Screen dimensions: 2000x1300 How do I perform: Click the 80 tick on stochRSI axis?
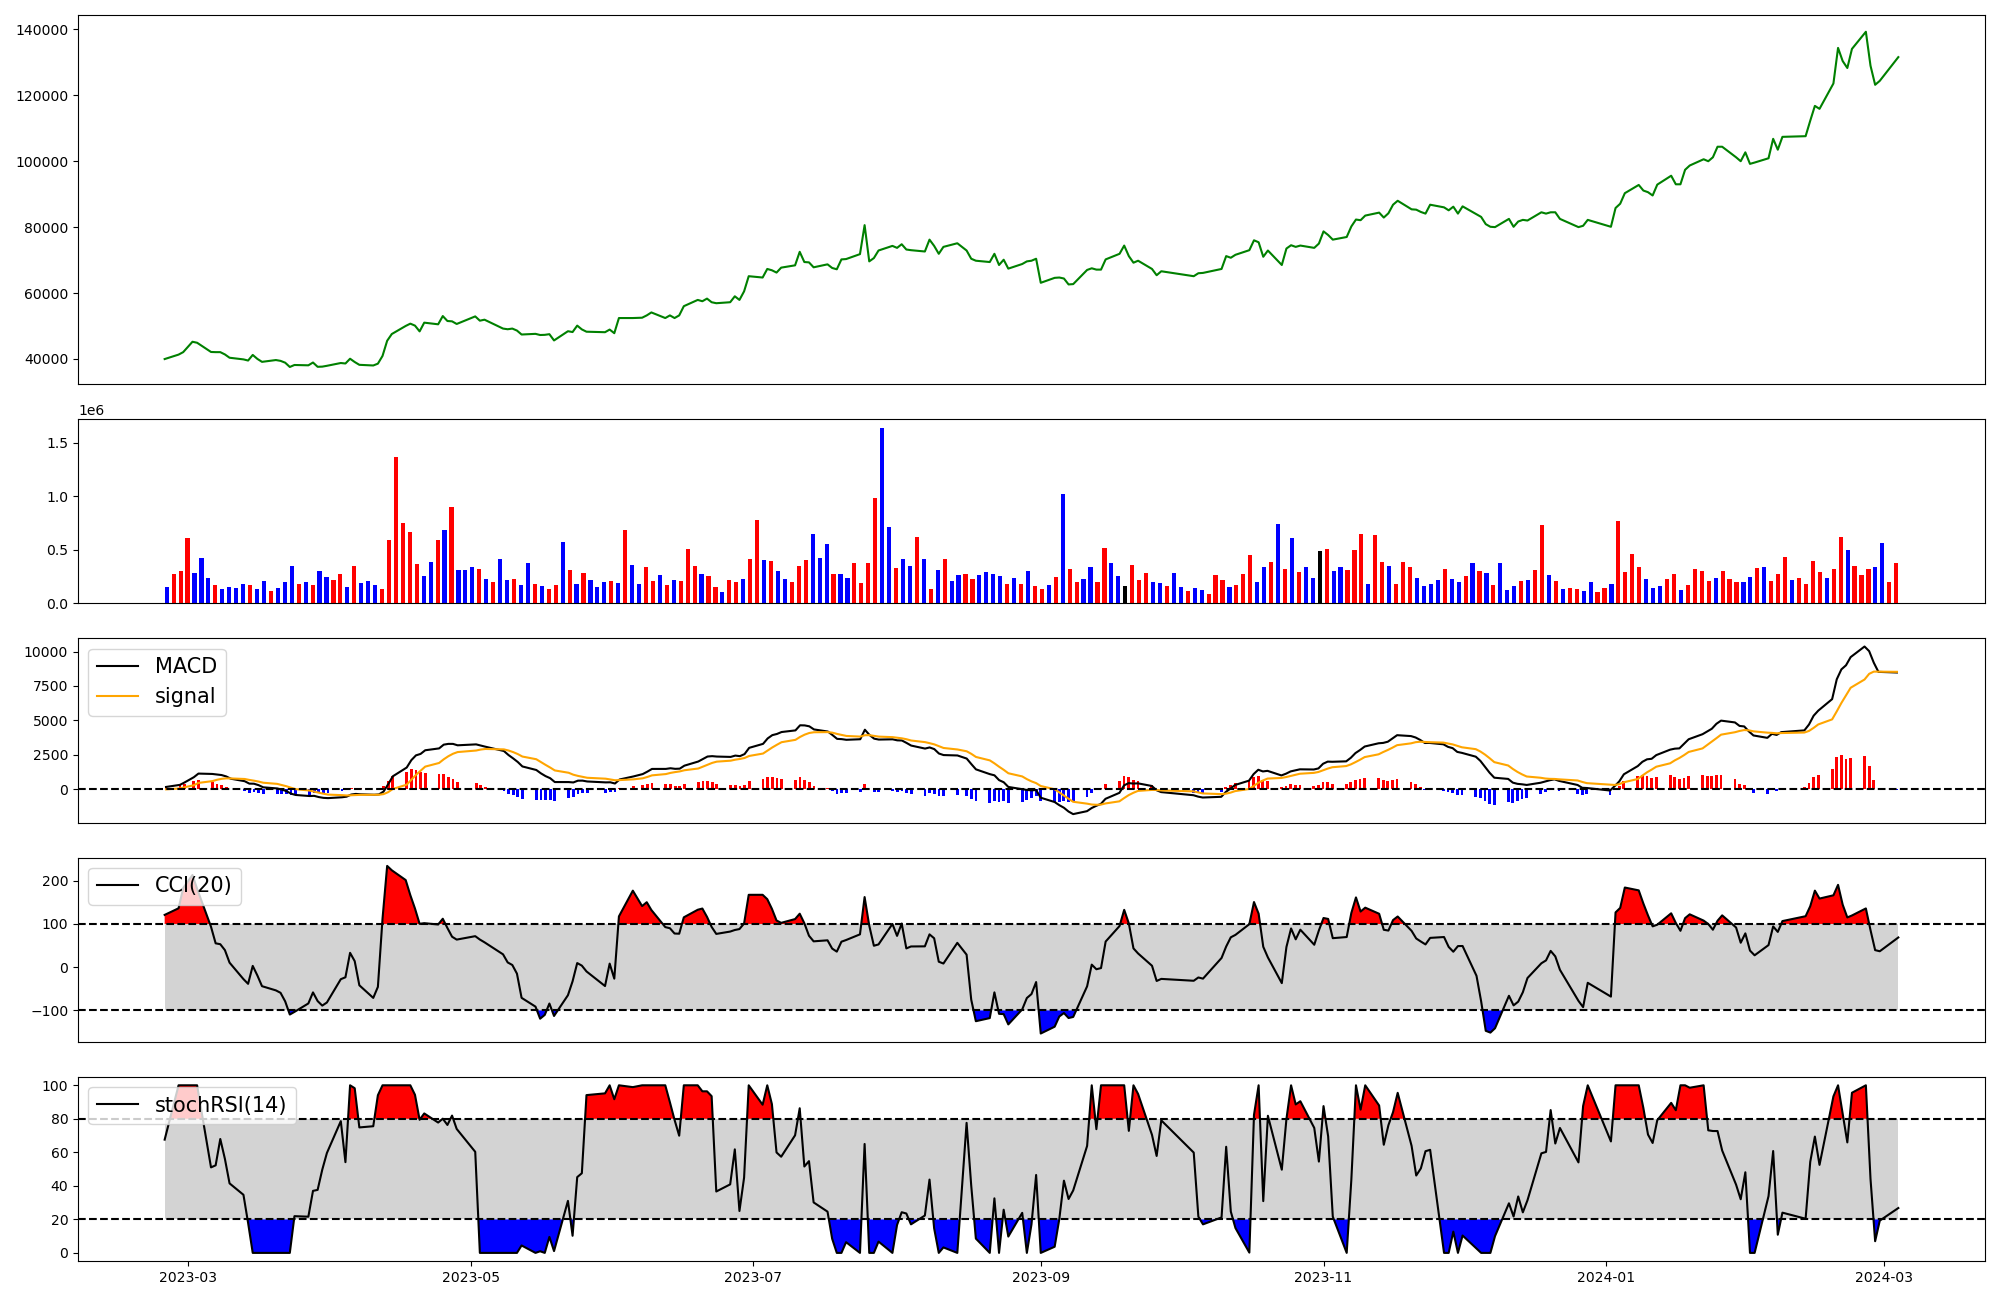(x=62, y=1119)
